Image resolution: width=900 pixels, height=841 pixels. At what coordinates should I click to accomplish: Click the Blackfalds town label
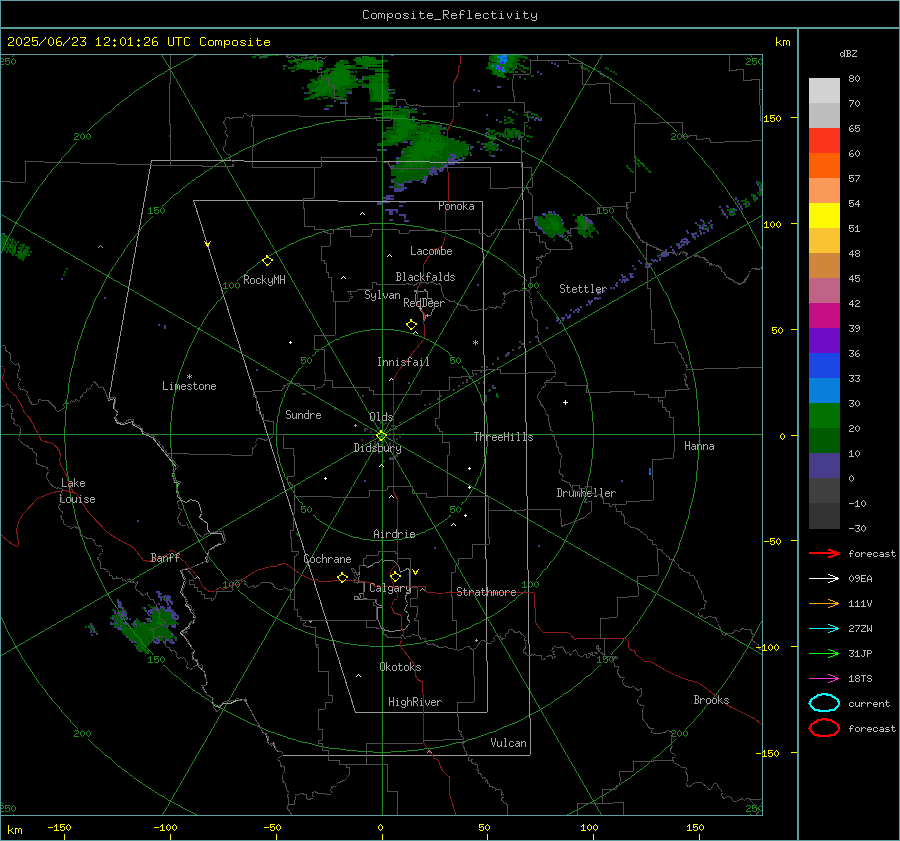425,277
